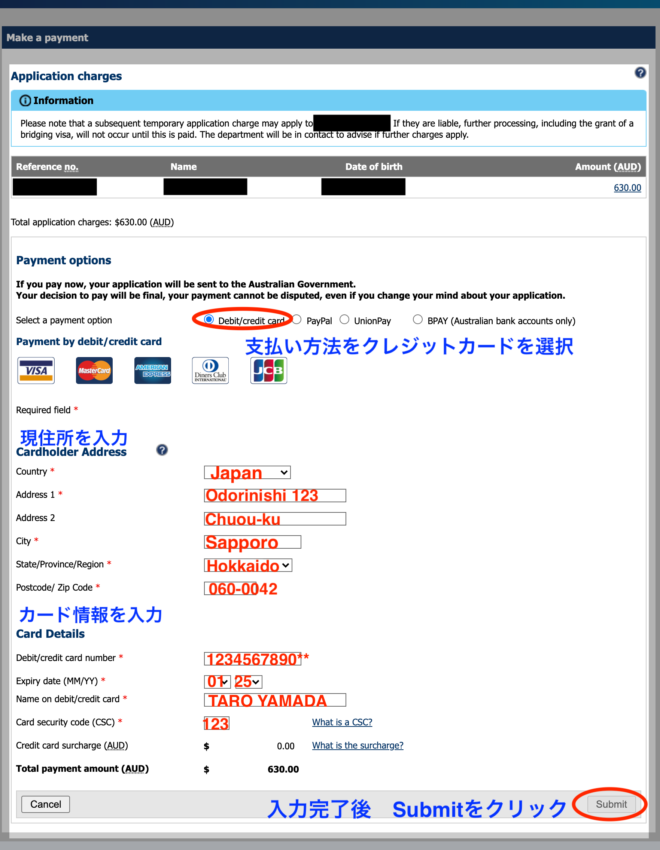Open the 'What is a CSC?' link
660x850 pixels.
342,722
